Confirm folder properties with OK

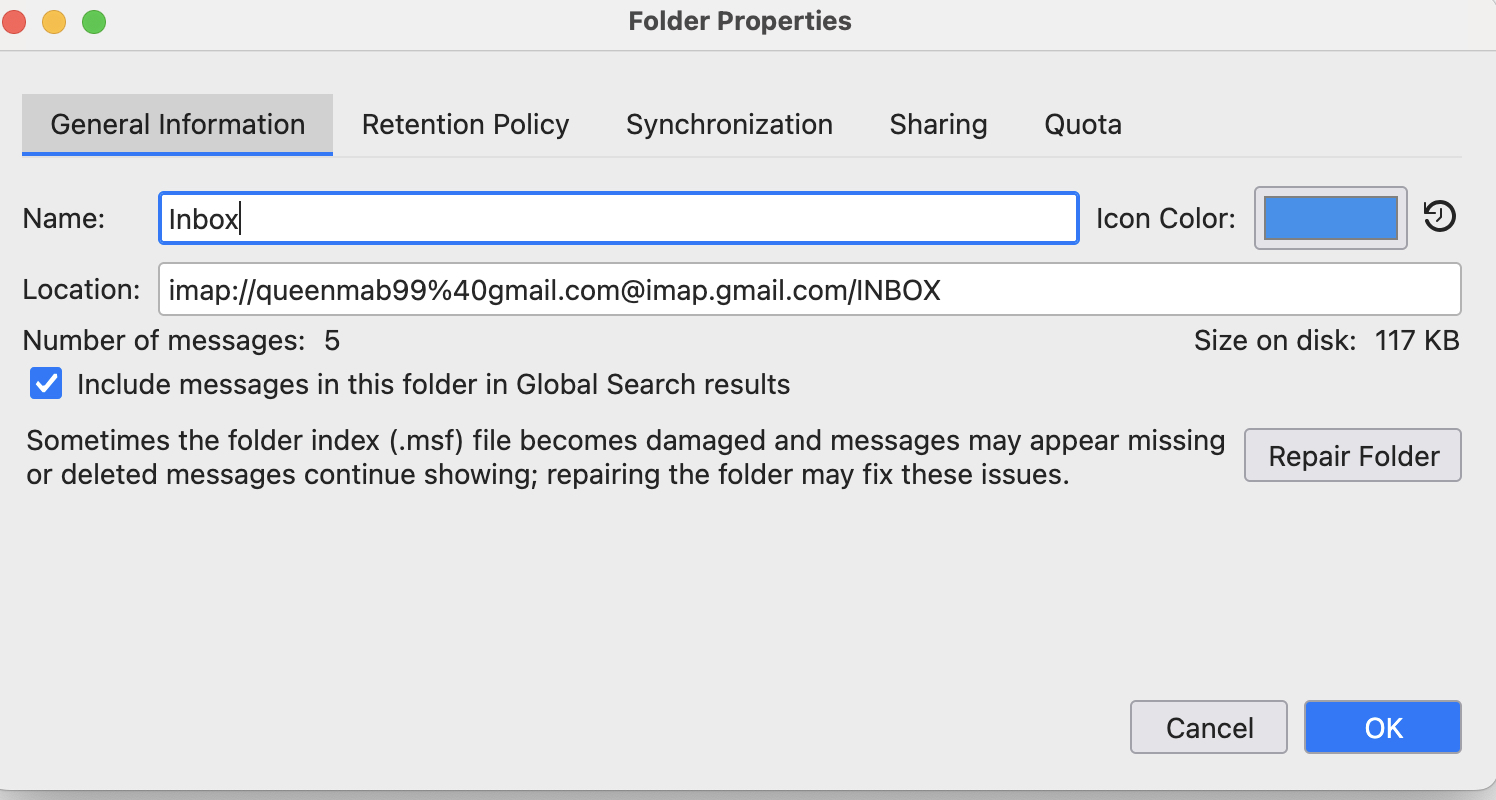click(1382, 727)
